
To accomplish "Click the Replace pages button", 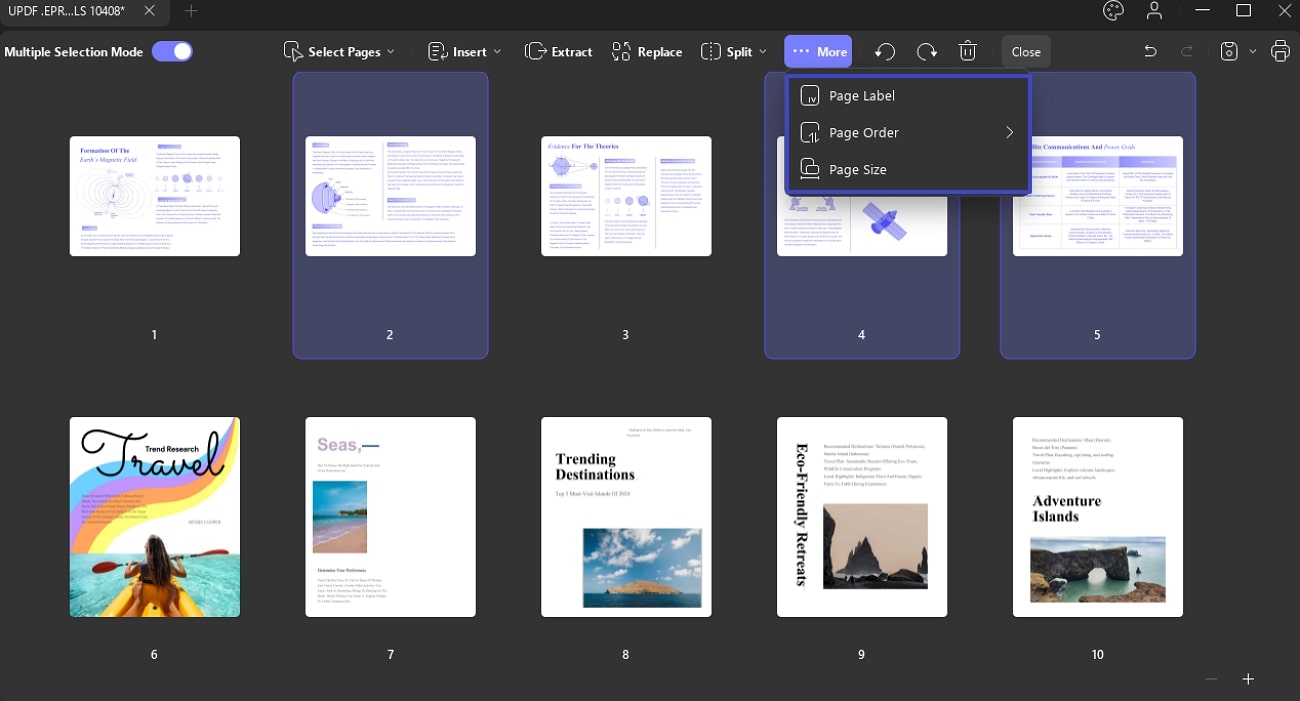I will coord(647,51).
